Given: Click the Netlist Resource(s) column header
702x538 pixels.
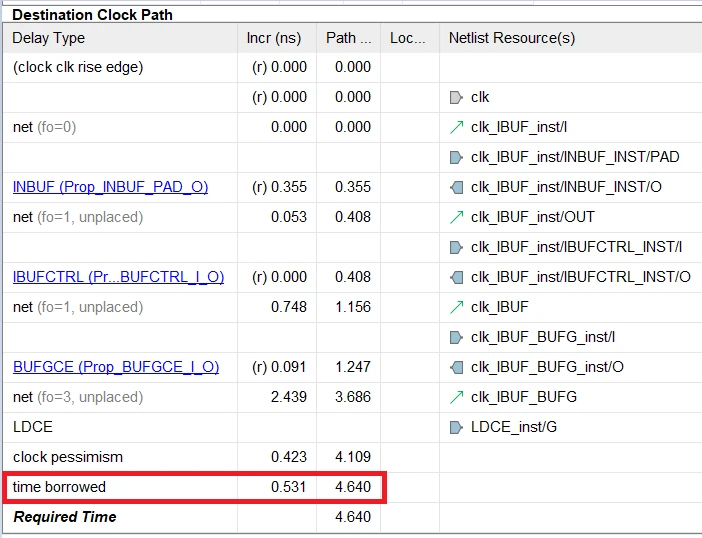Looking at the screenshot, I should coord(511,38).
